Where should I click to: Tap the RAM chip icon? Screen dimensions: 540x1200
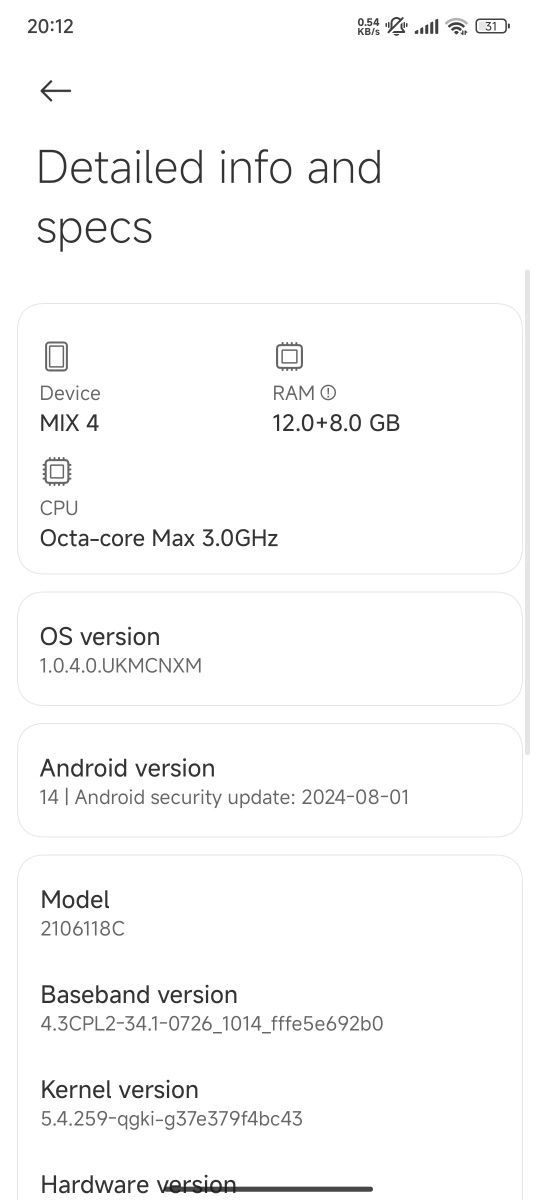[x=290, y=356]
